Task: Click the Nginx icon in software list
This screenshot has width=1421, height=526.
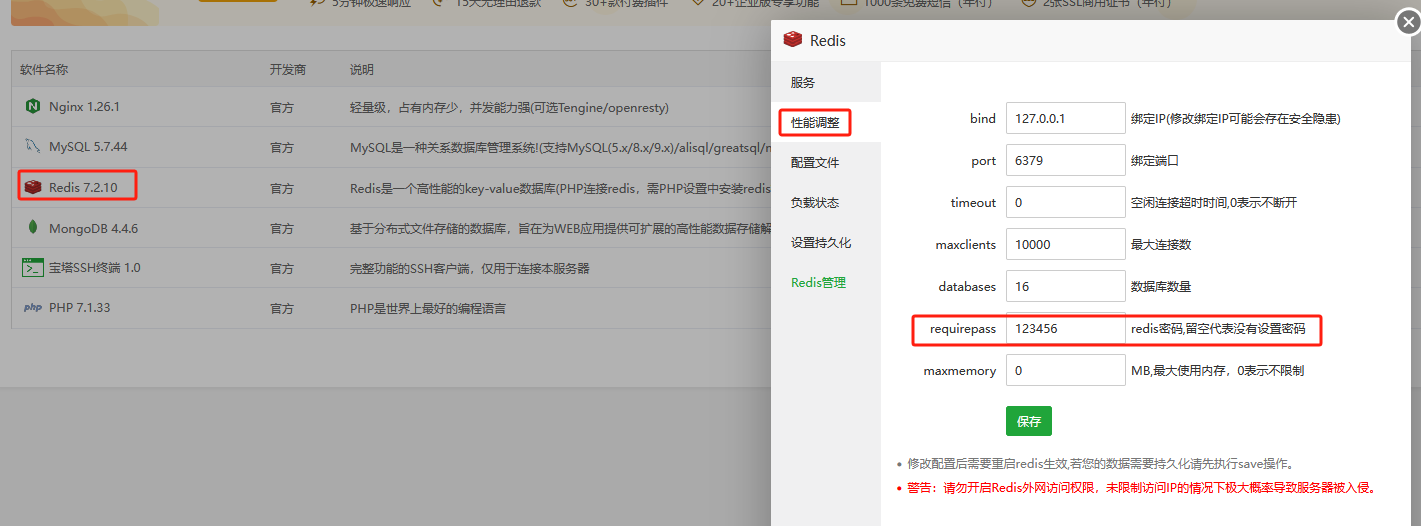Action: click(33, 106)
